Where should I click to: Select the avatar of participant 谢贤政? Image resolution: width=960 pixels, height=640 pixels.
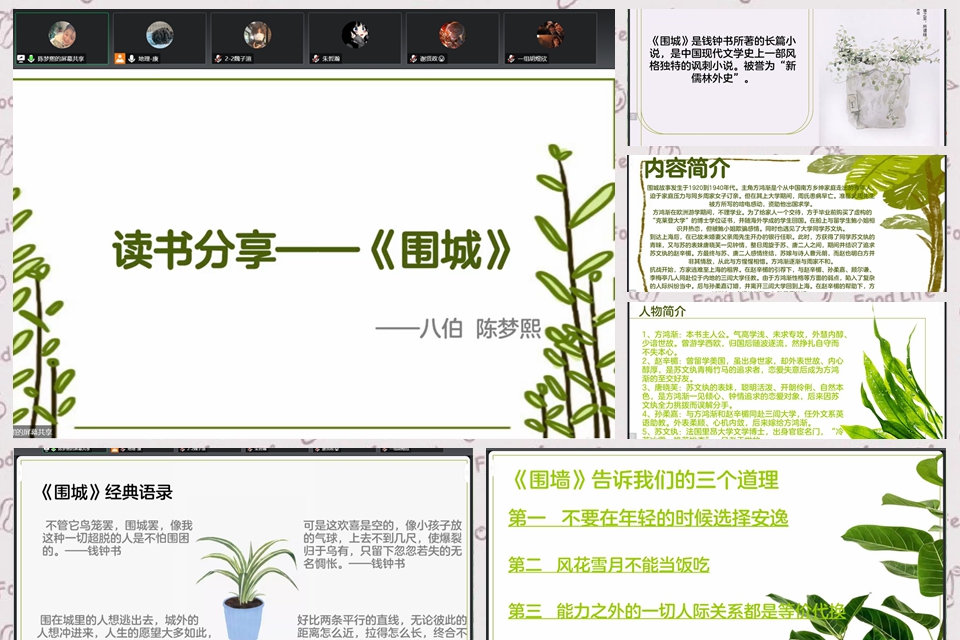click(x=452, y=35)
